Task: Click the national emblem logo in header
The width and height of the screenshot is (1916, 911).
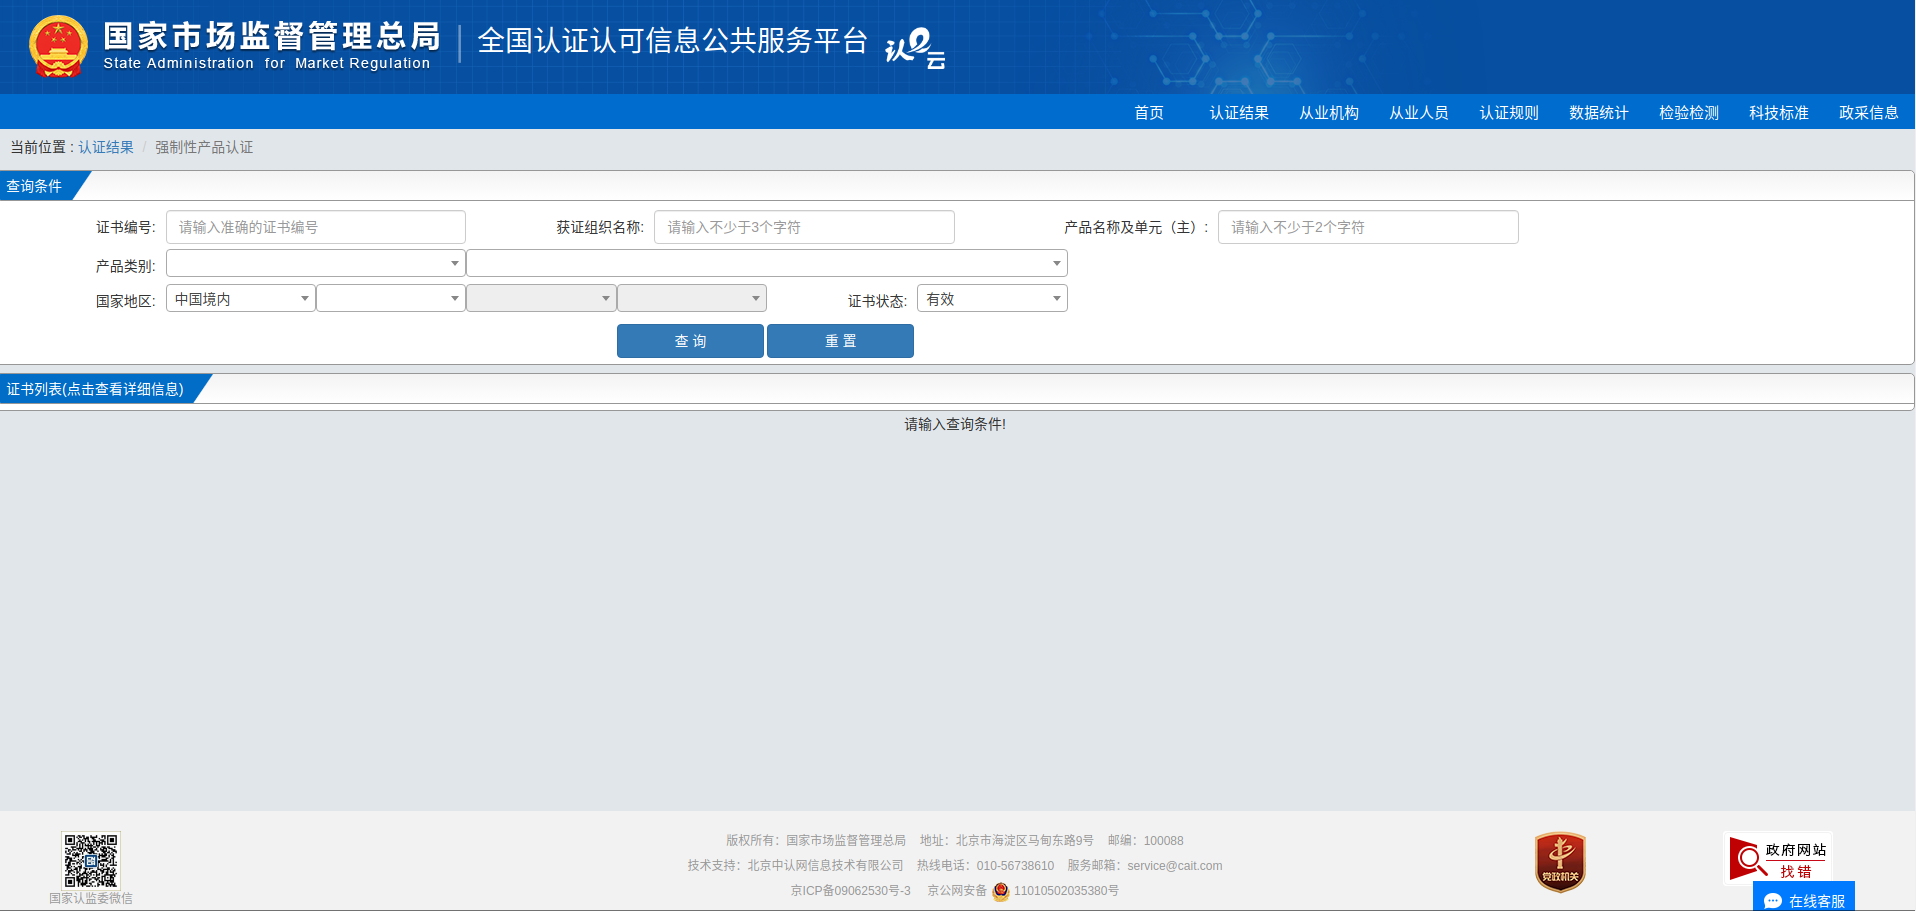Action: (x=58, y=47)
